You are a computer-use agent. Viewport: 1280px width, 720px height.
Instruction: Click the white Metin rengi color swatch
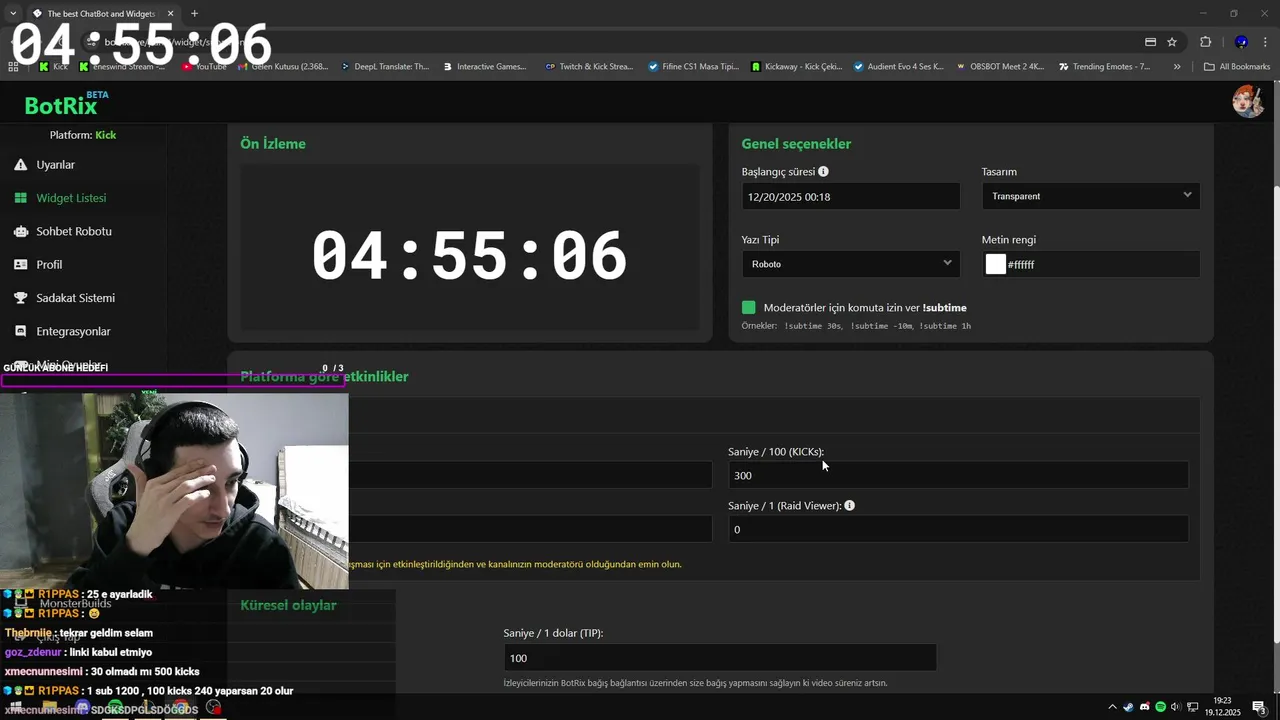[995, 264]
